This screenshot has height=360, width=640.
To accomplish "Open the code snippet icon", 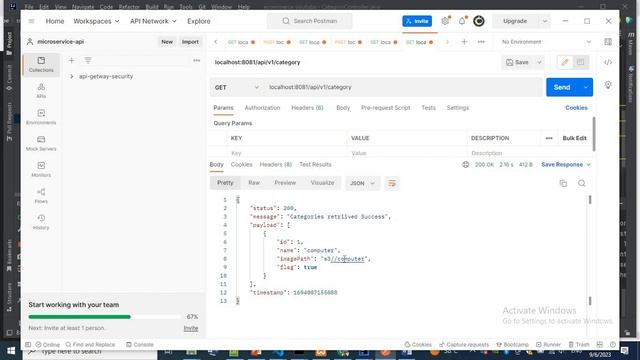I will pos(608,62).
